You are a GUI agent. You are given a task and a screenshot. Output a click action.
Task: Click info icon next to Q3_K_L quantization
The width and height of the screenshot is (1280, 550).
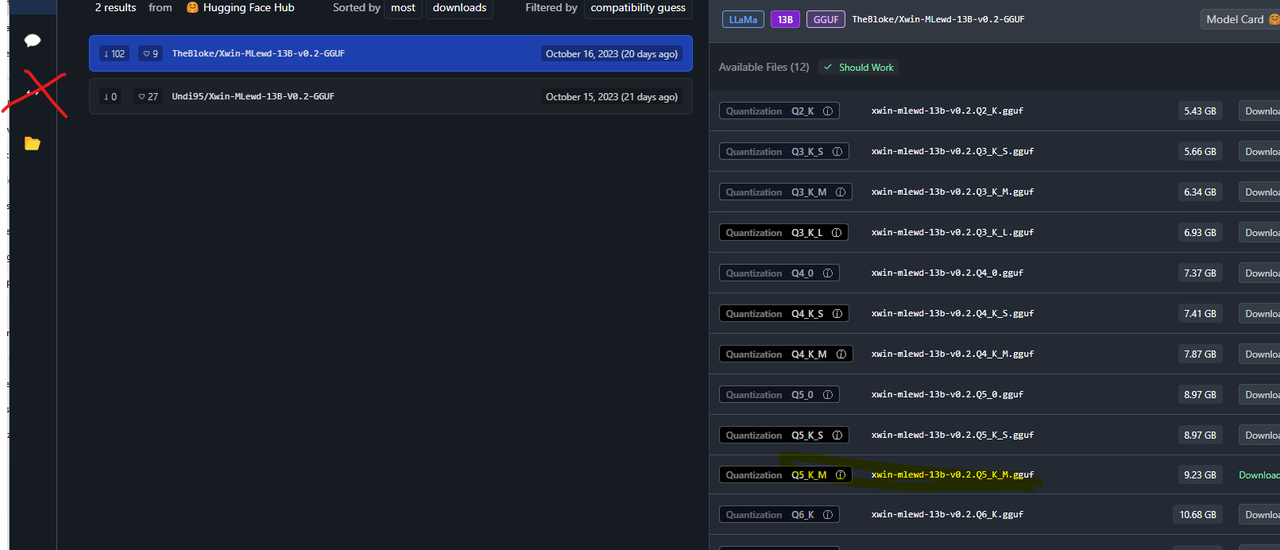tap(837, 233)
